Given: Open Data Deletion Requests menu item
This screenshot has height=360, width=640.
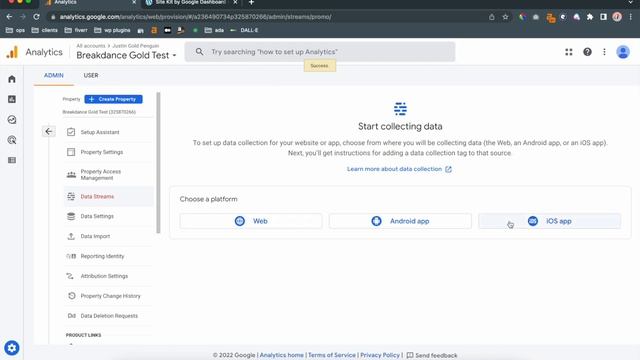Looking at the screenshot, I should click(109, 316).
